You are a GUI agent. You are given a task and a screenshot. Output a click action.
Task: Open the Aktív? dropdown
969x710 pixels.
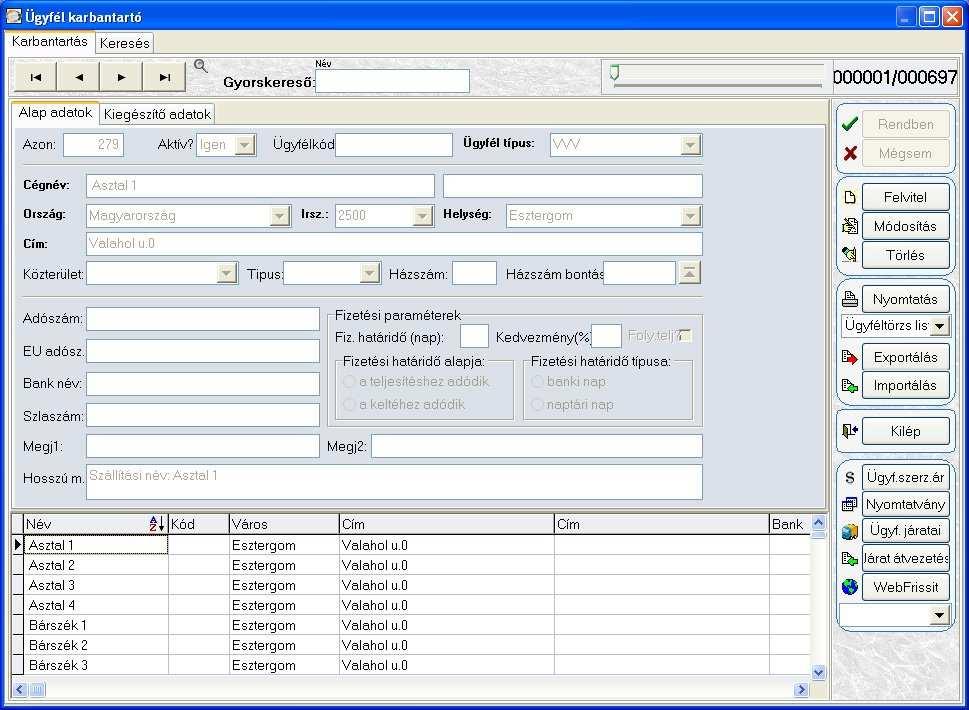click(245, 145)
